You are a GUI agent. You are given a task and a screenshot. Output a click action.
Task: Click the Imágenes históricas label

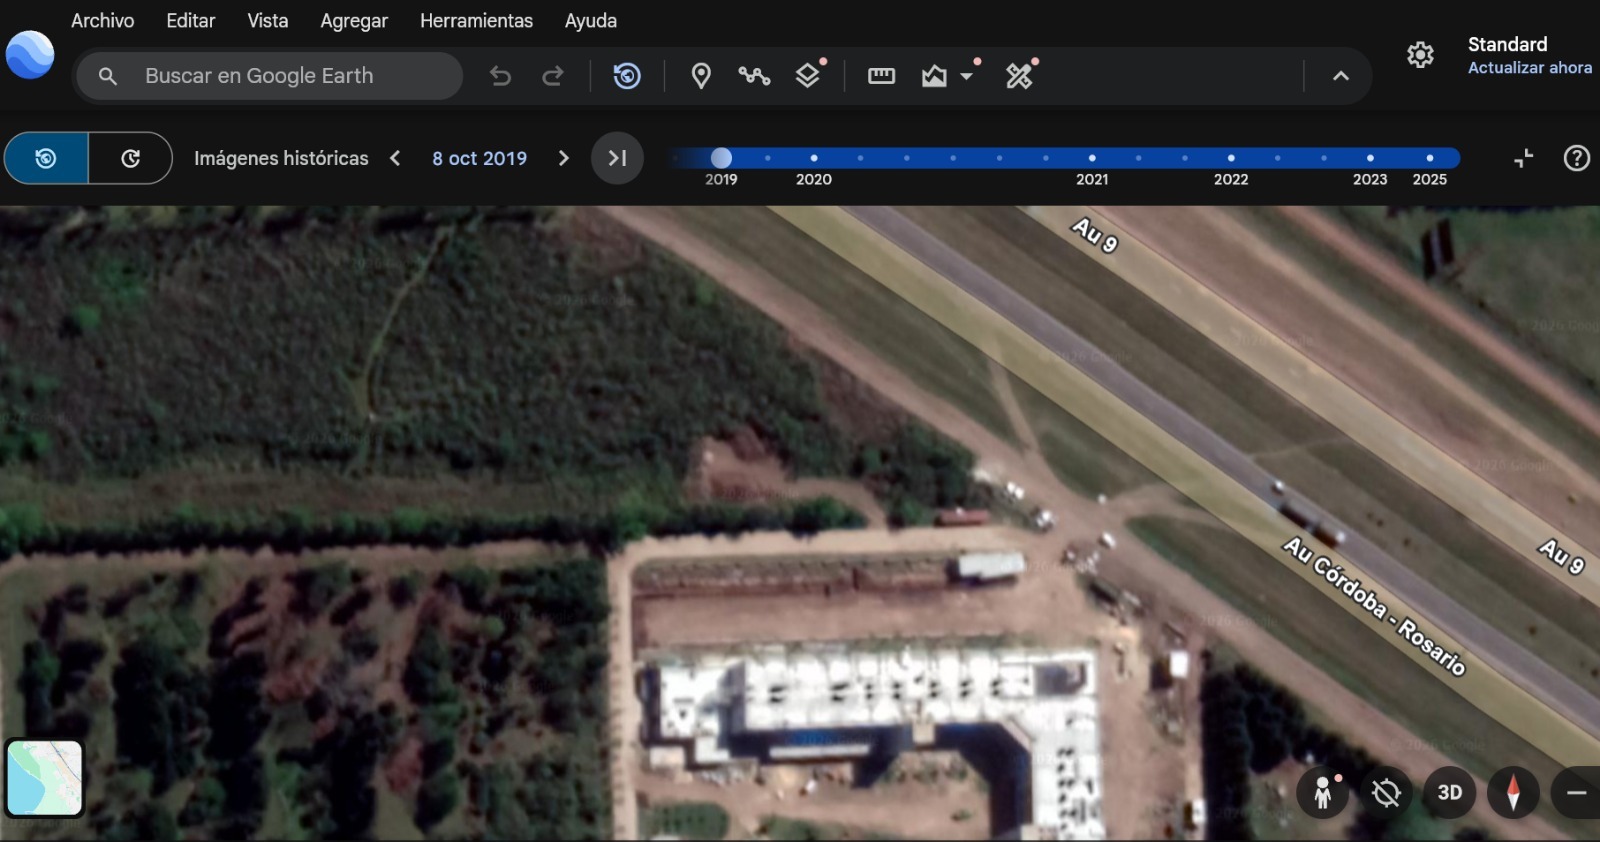(x=281, y=158)
